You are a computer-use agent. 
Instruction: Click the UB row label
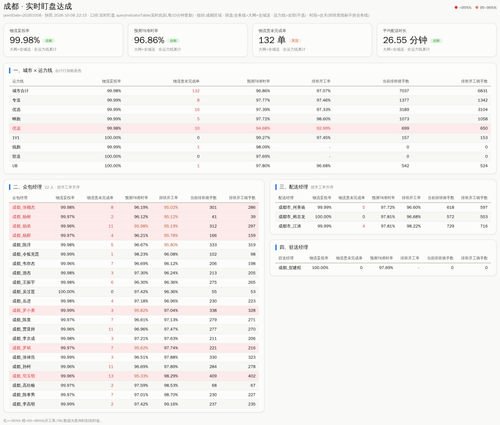15,166
